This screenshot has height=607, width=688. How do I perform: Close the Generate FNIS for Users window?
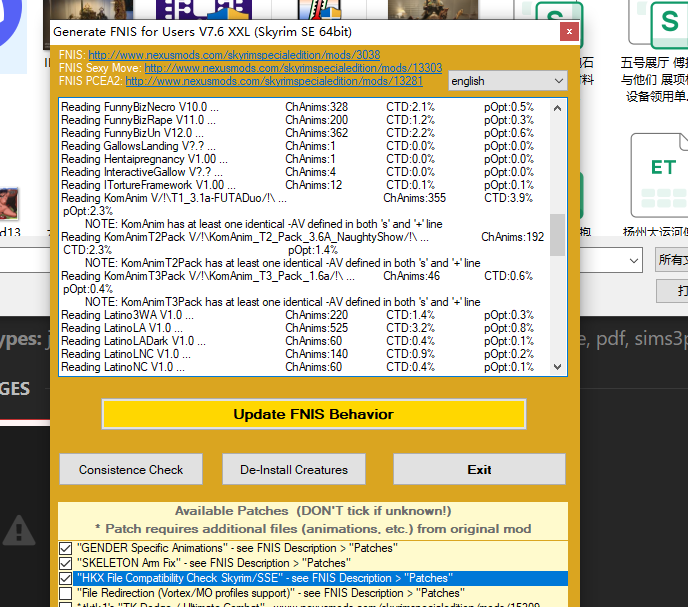pos(568,32)
